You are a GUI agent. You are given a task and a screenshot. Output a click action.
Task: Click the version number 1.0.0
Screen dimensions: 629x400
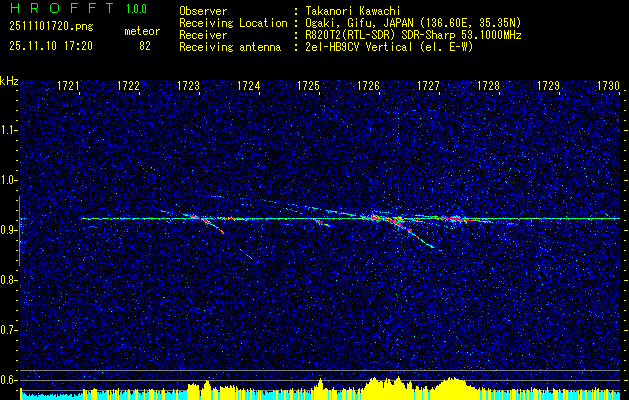pos(136,8)
